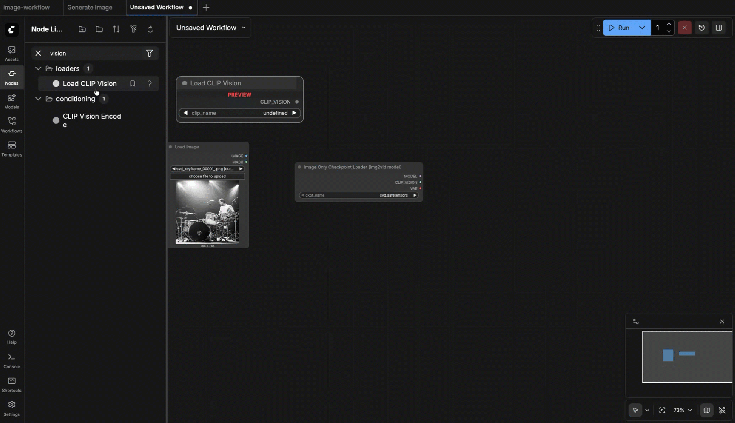Viewport: 735px width, 423px height.
Task: Open the Assets sidebar panel
Action: (x=12, y=53)
